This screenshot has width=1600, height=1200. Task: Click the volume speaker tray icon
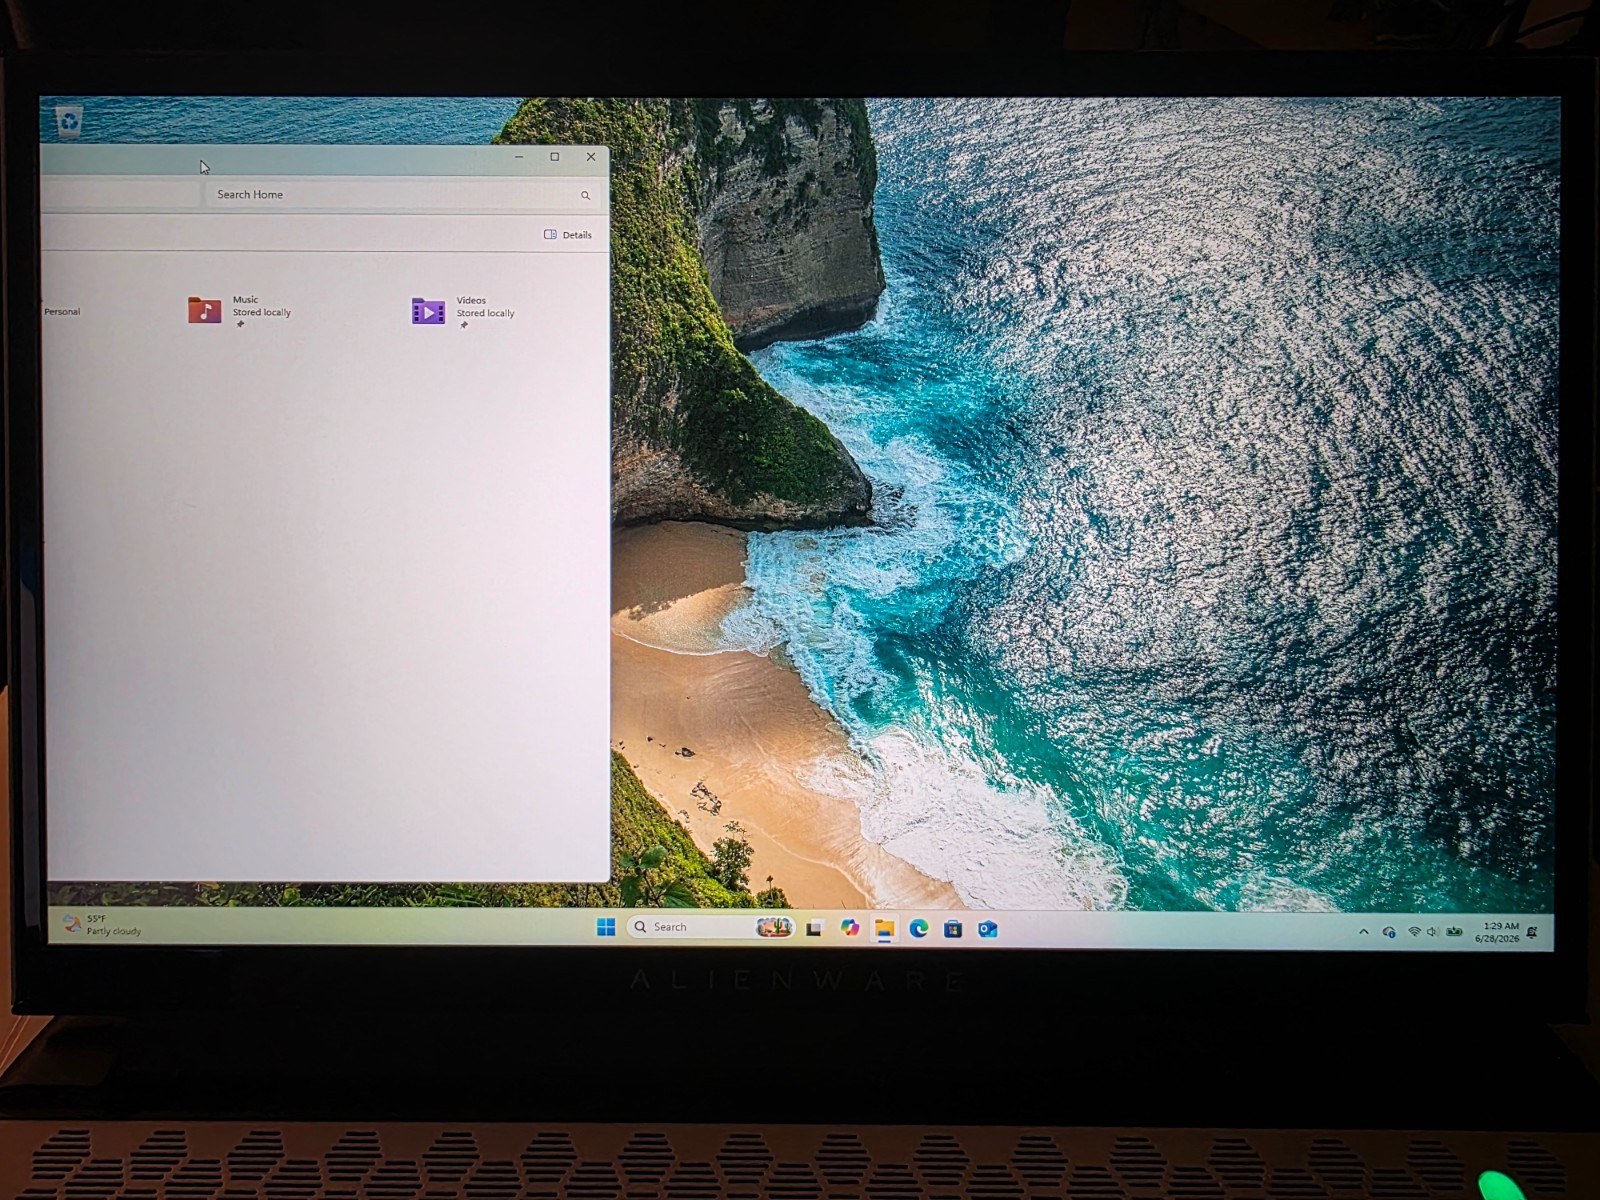(x=1432, y=932)
